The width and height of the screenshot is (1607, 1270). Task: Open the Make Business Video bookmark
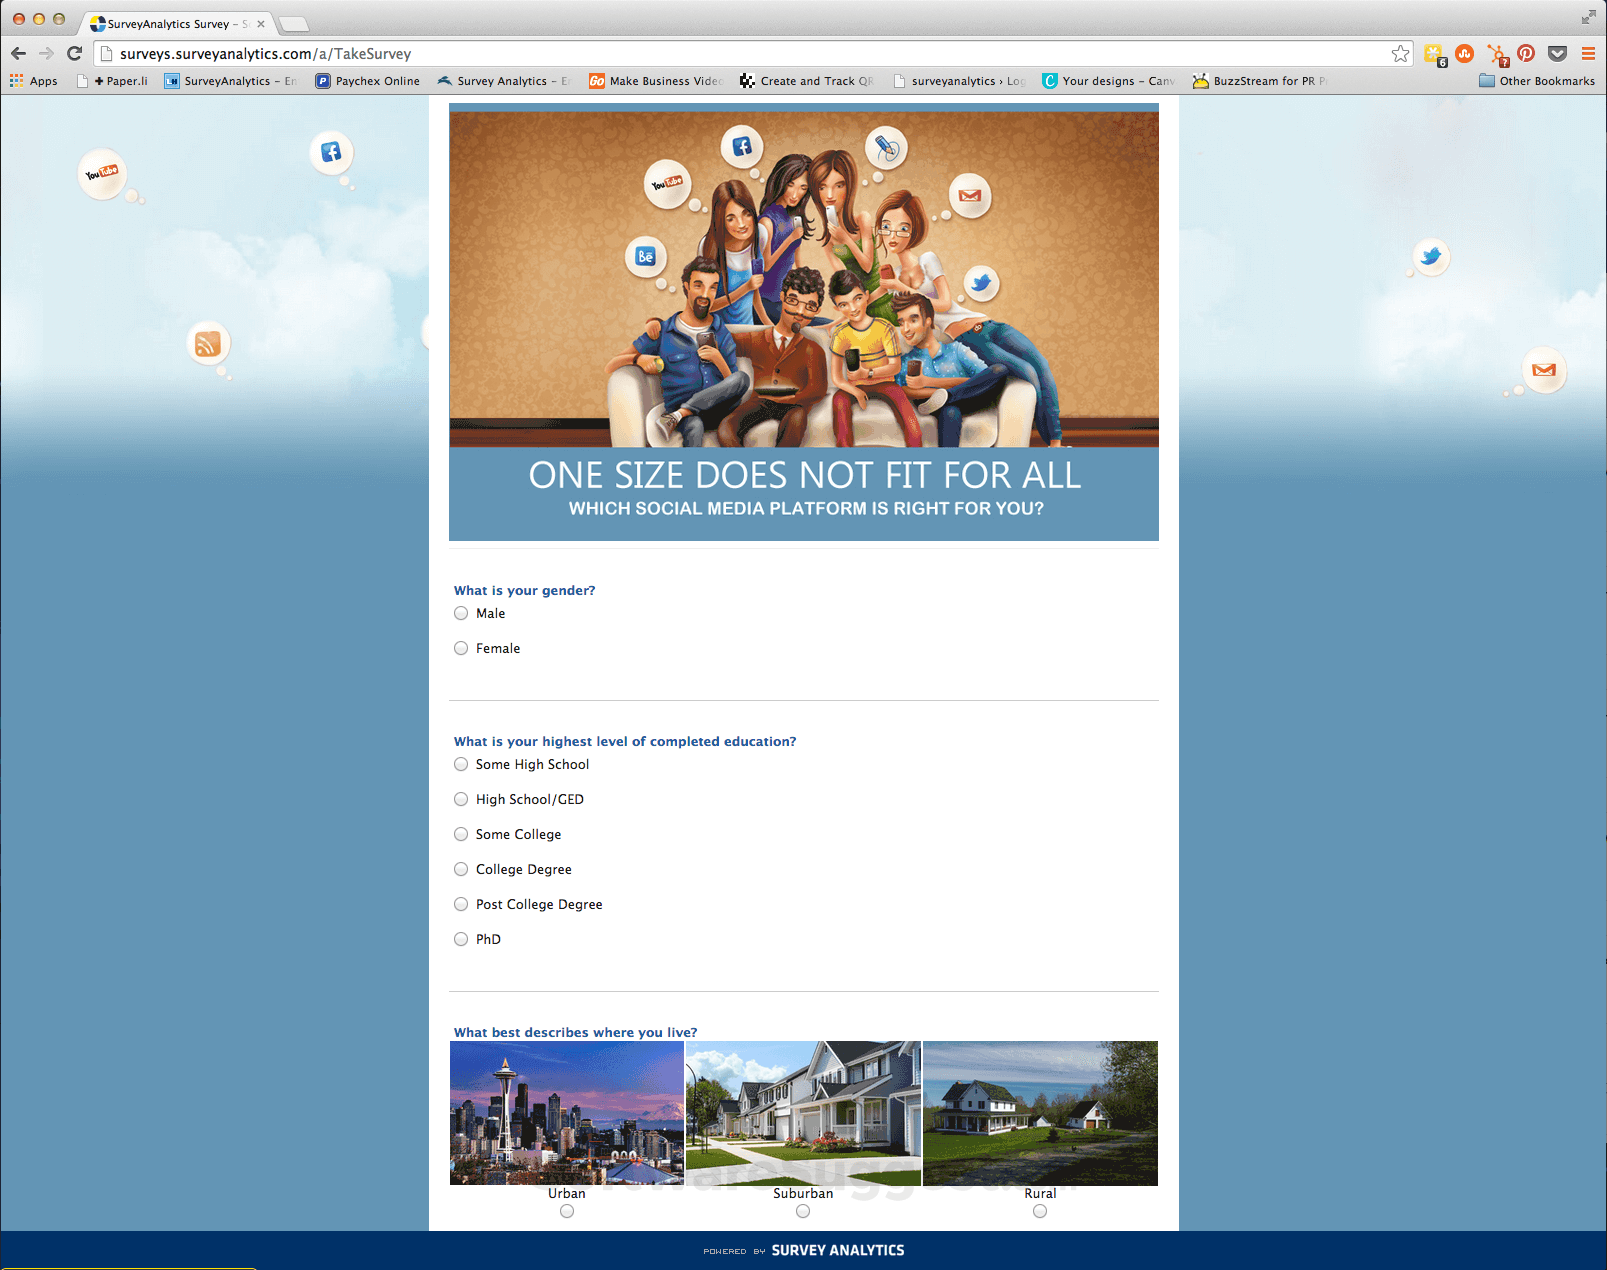[655, 81]
